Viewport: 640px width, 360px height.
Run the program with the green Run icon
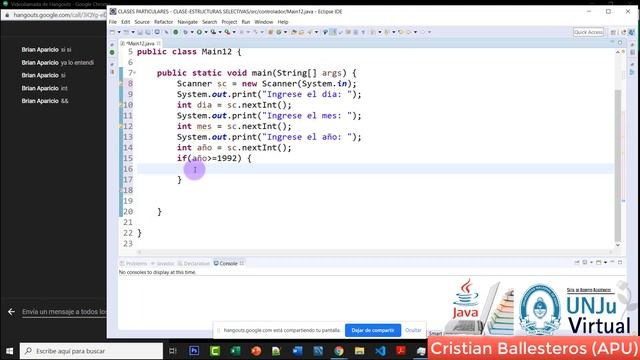(x=200, y=32)
